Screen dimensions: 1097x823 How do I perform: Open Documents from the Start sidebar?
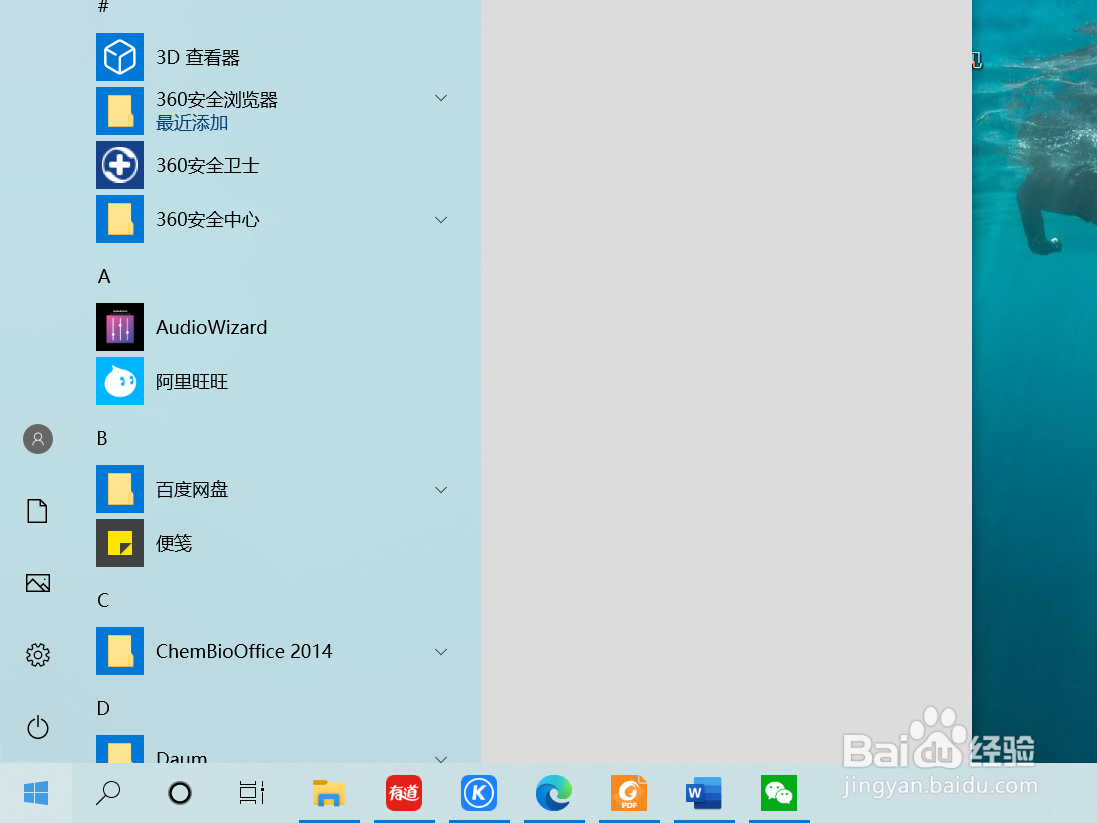[37, 511]
